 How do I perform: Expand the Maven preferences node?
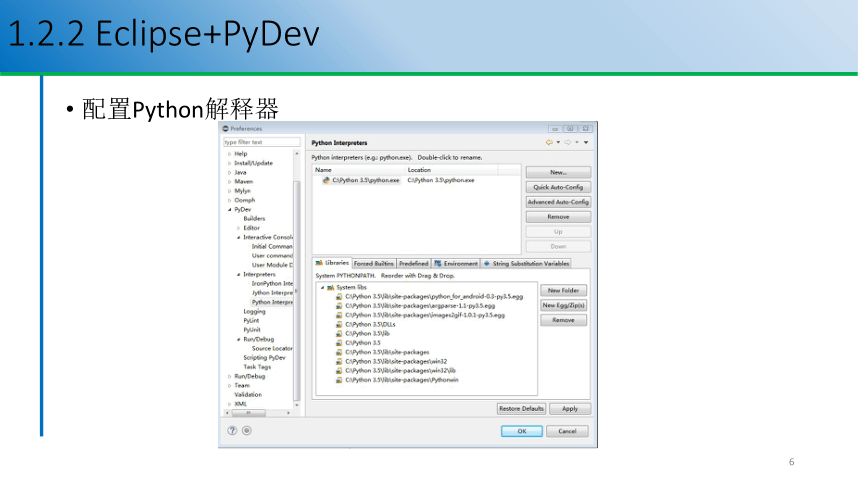click(230, 182)
